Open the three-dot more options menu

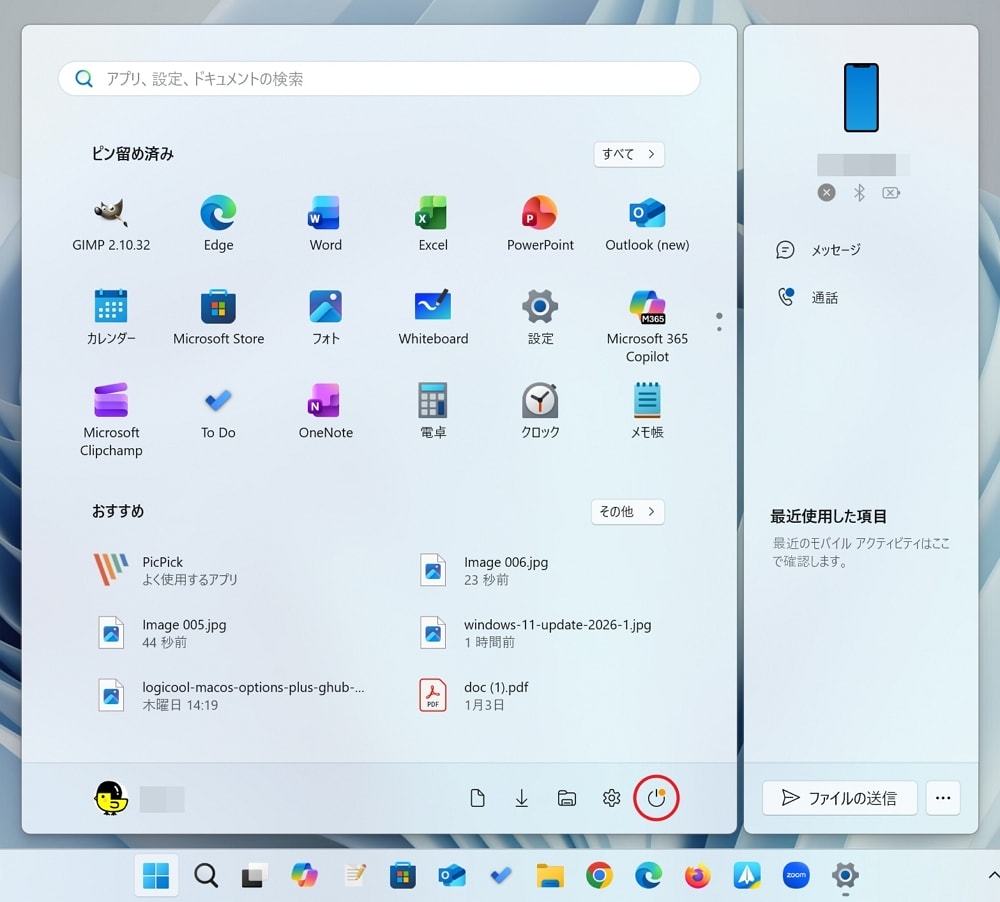click(x=942, y=798)
